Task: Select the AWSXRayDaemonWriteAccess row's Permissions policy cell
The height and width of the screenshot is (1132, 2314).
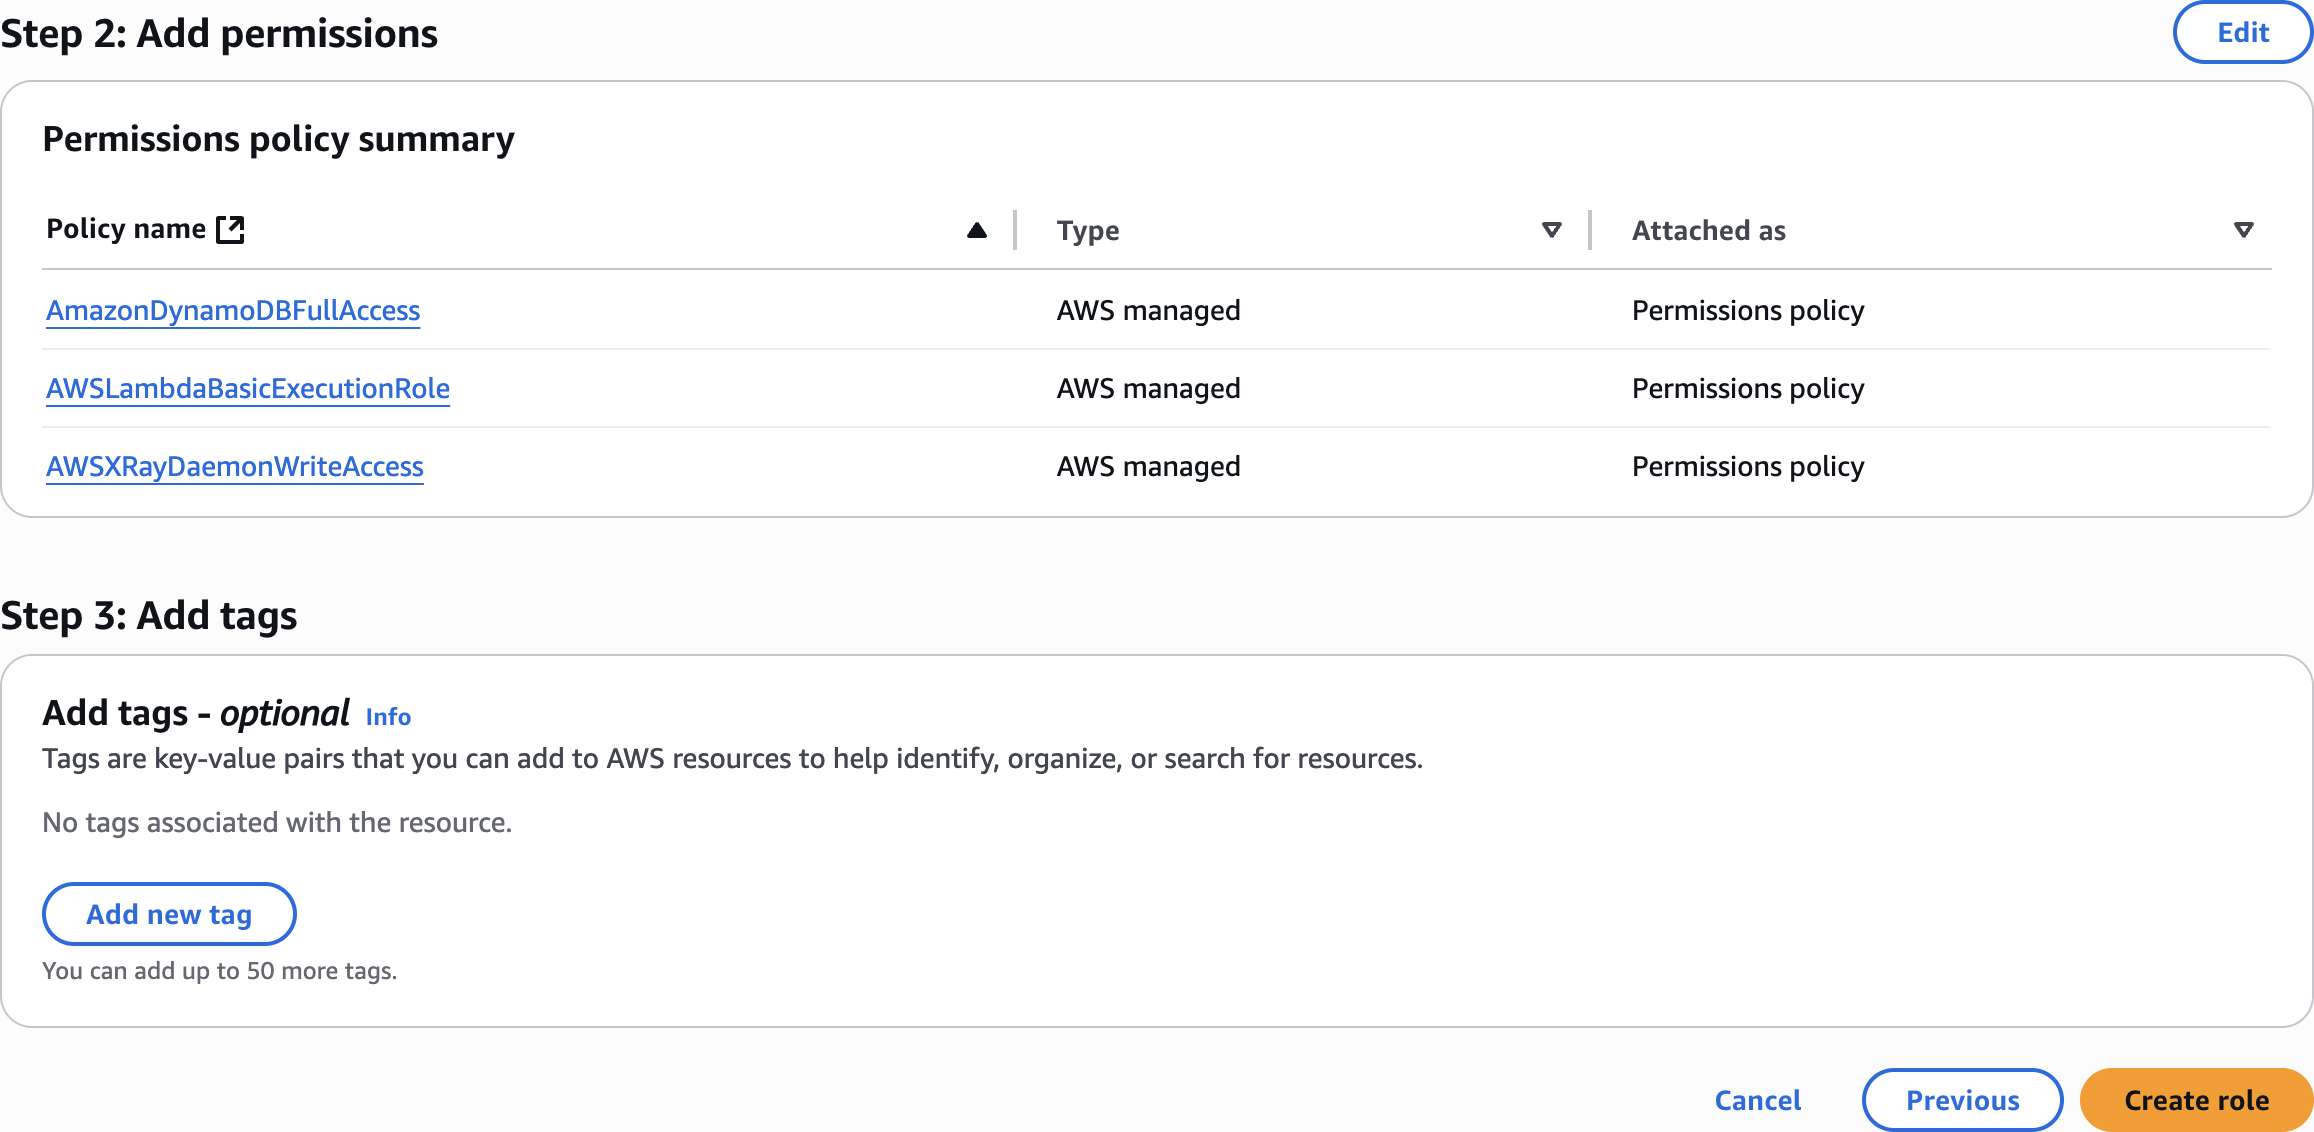Action: [x=1747, y=467]
